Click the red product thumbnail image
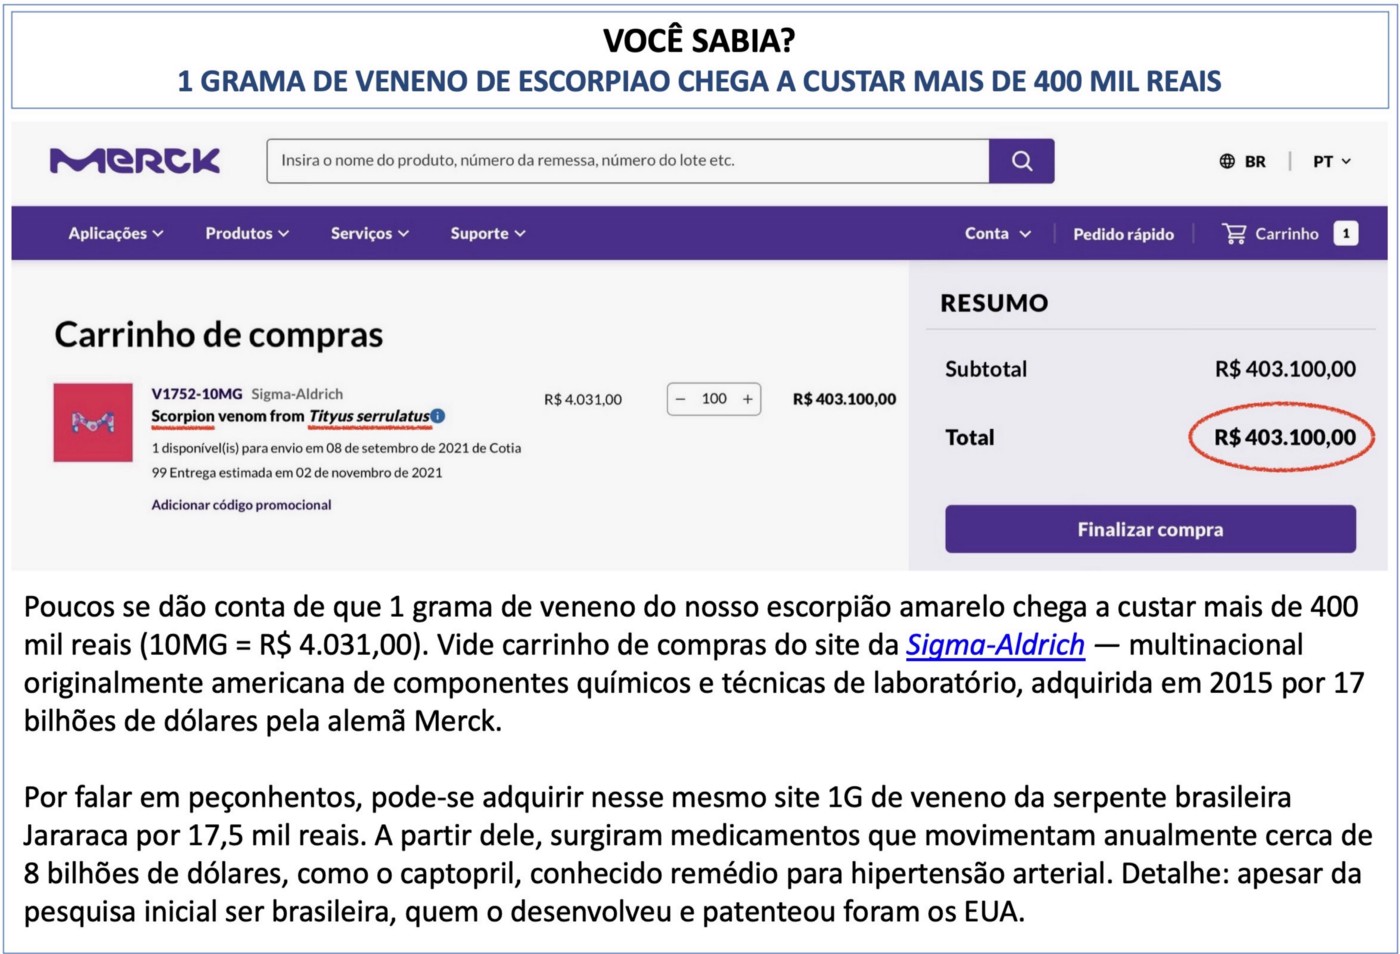The width and height of the screenshot is (1400, 954). pos(93,422)
